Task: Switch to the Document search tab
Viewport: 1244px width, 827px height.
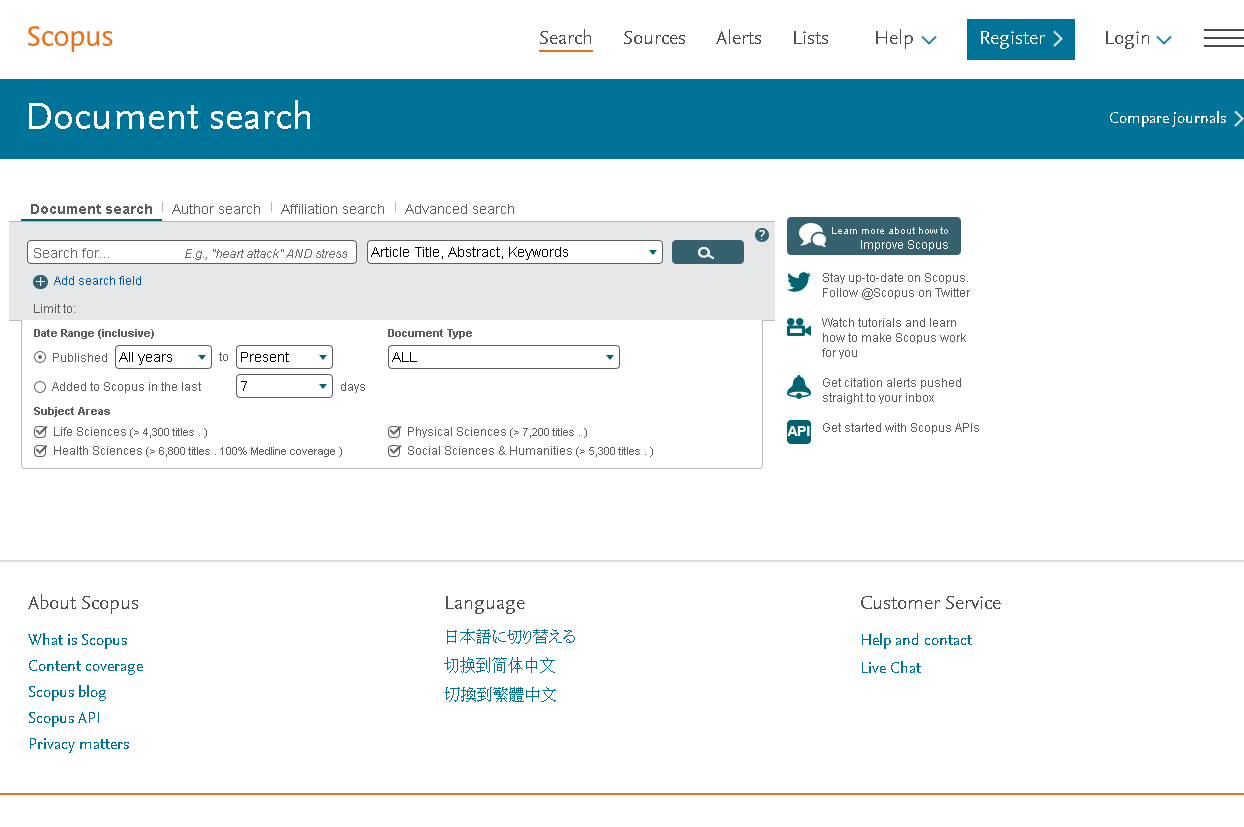Action: point(91,209)
